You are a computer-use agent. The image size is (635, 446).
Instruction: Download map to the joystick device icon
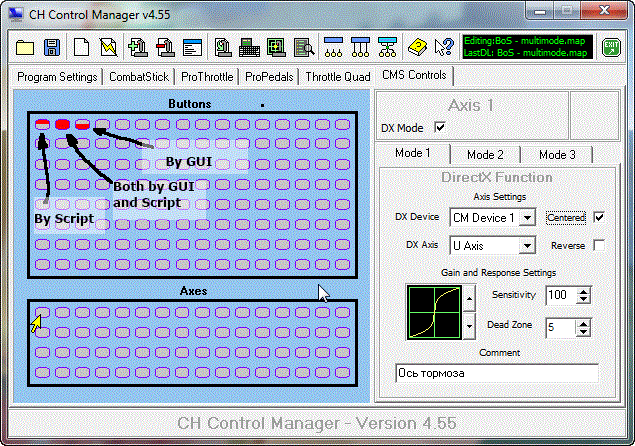click(223, 47)
